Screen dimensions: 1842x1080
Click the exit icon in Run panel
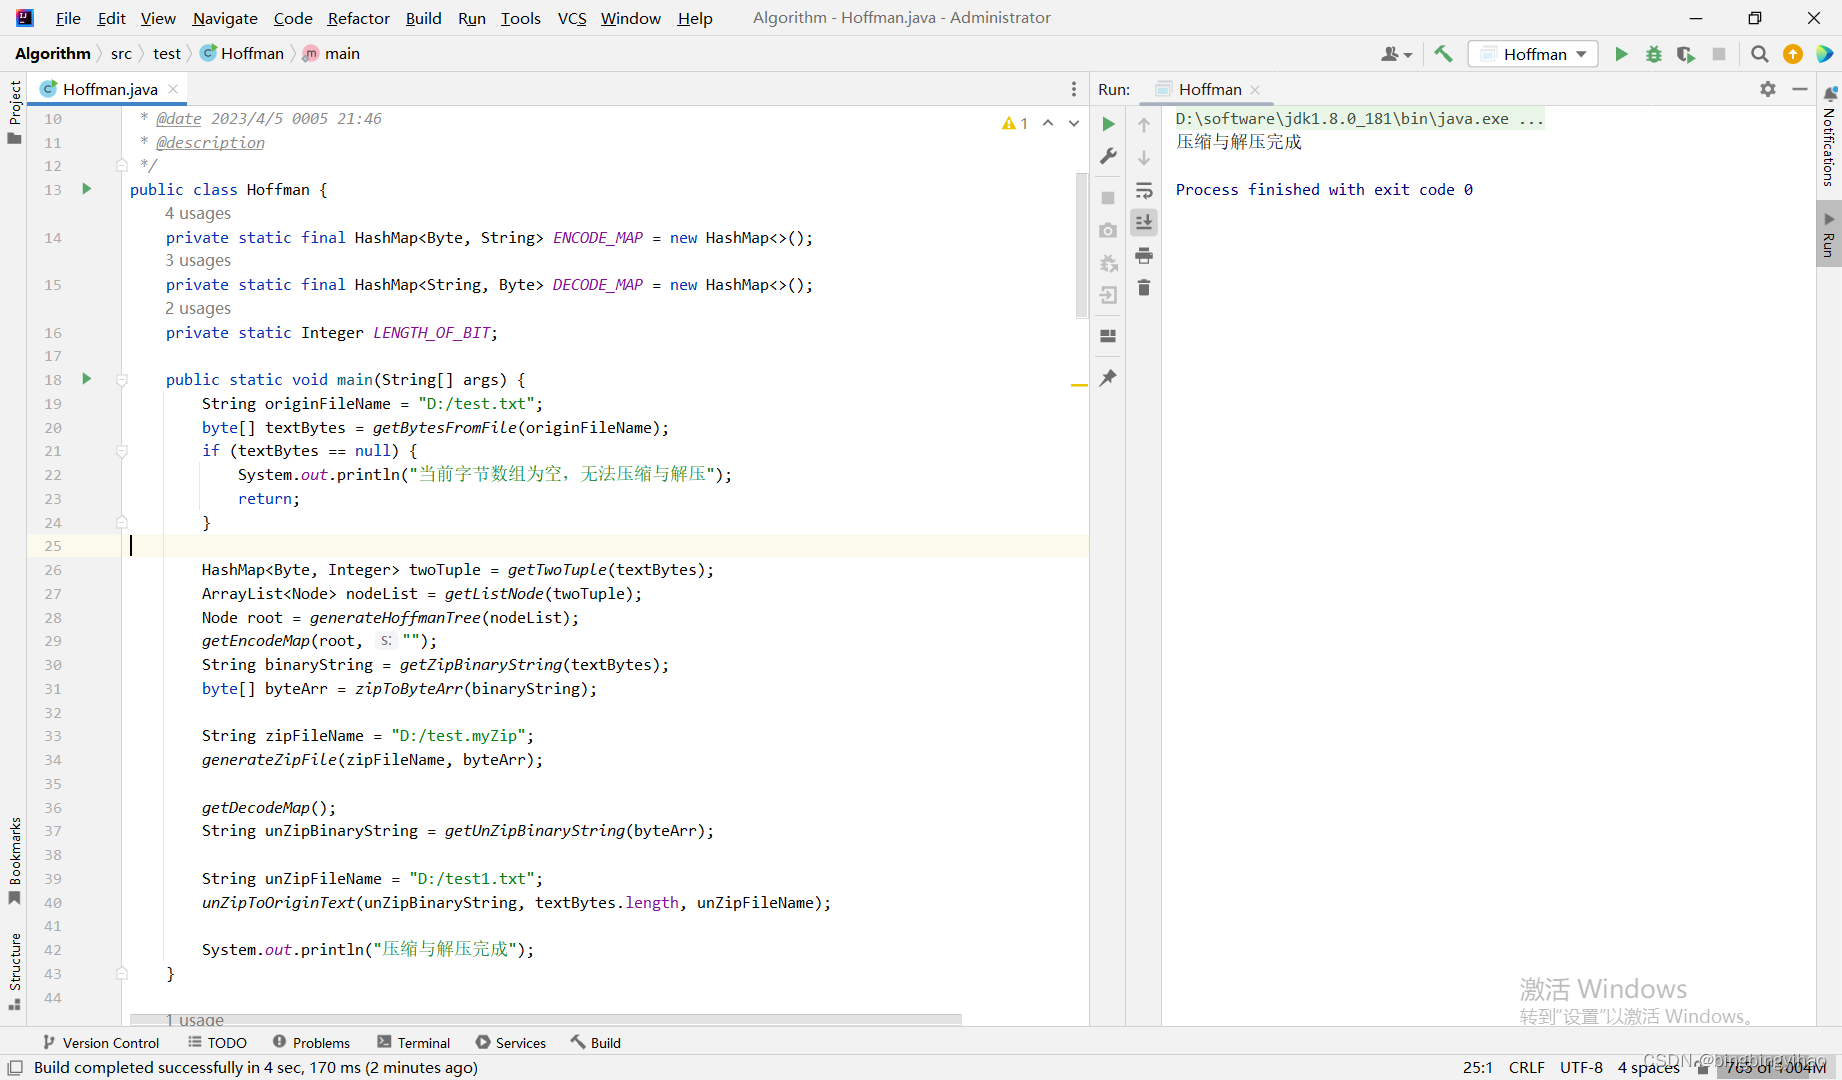click(1108, 296)
